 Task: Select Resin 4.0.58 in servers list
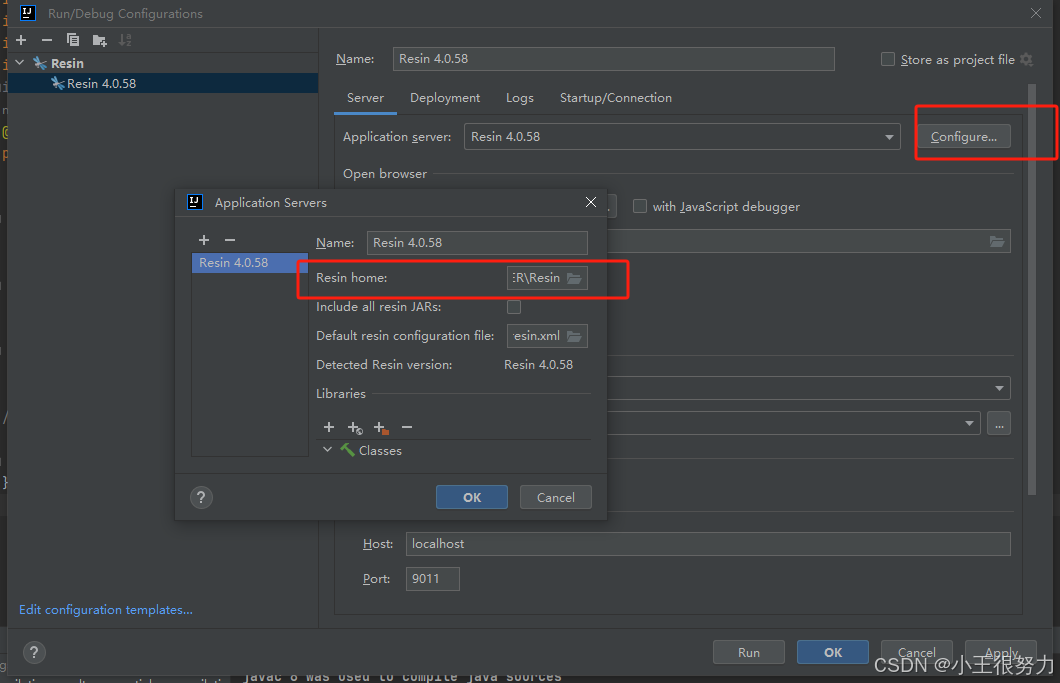point(249,262)
